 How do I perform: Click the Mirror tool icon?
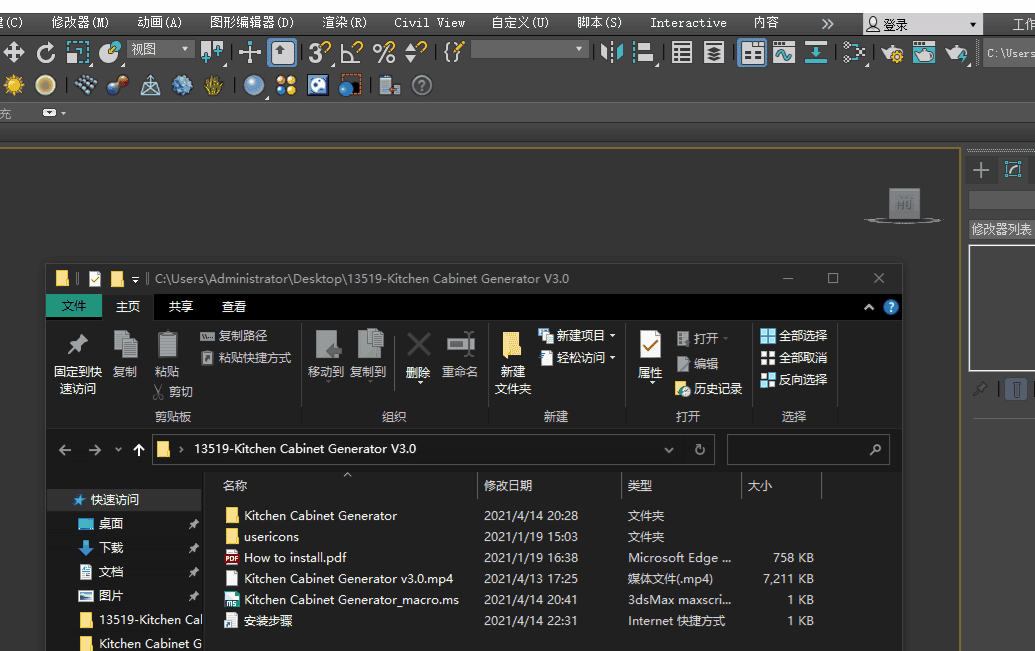tap(611, 52)
